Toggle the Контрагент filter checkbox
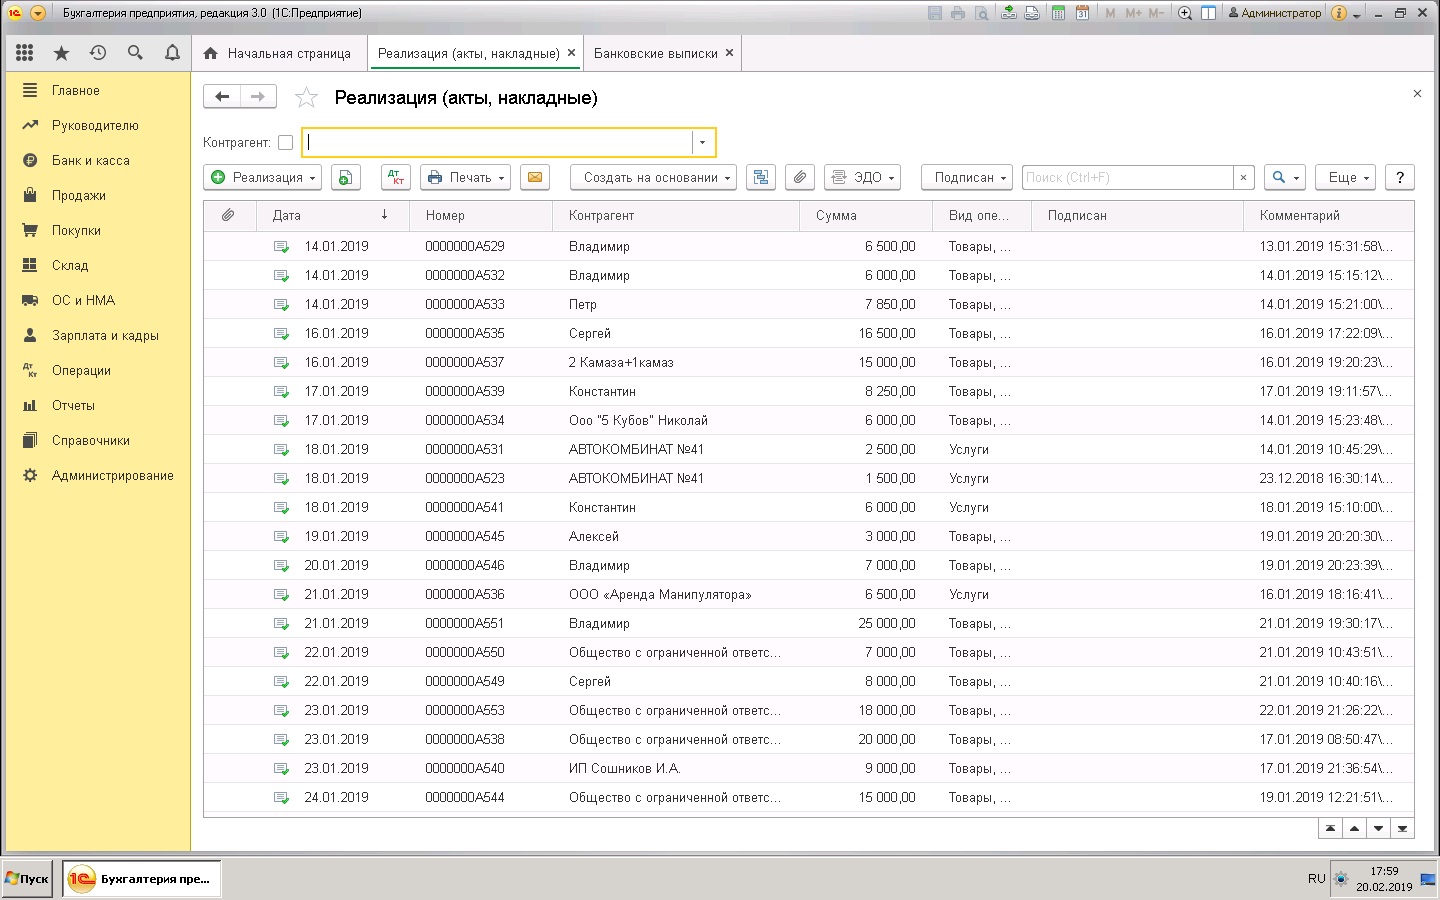The image size is (1440, 900). pos(285,143)
